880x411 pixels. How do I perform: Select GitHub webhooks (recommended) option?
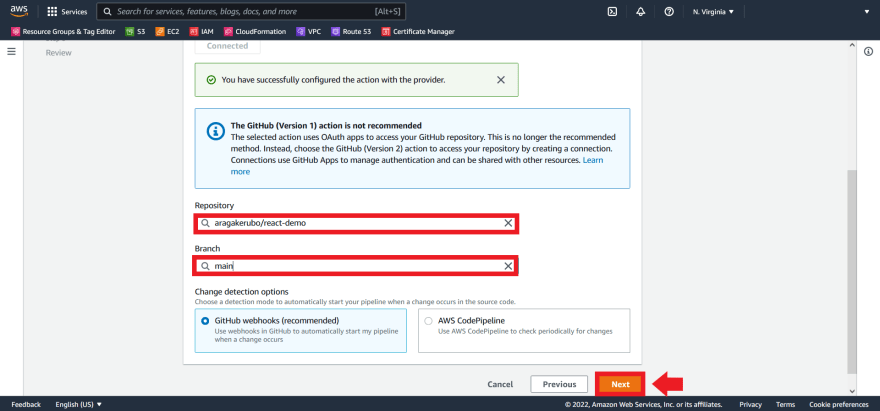[x=300, y=330]
